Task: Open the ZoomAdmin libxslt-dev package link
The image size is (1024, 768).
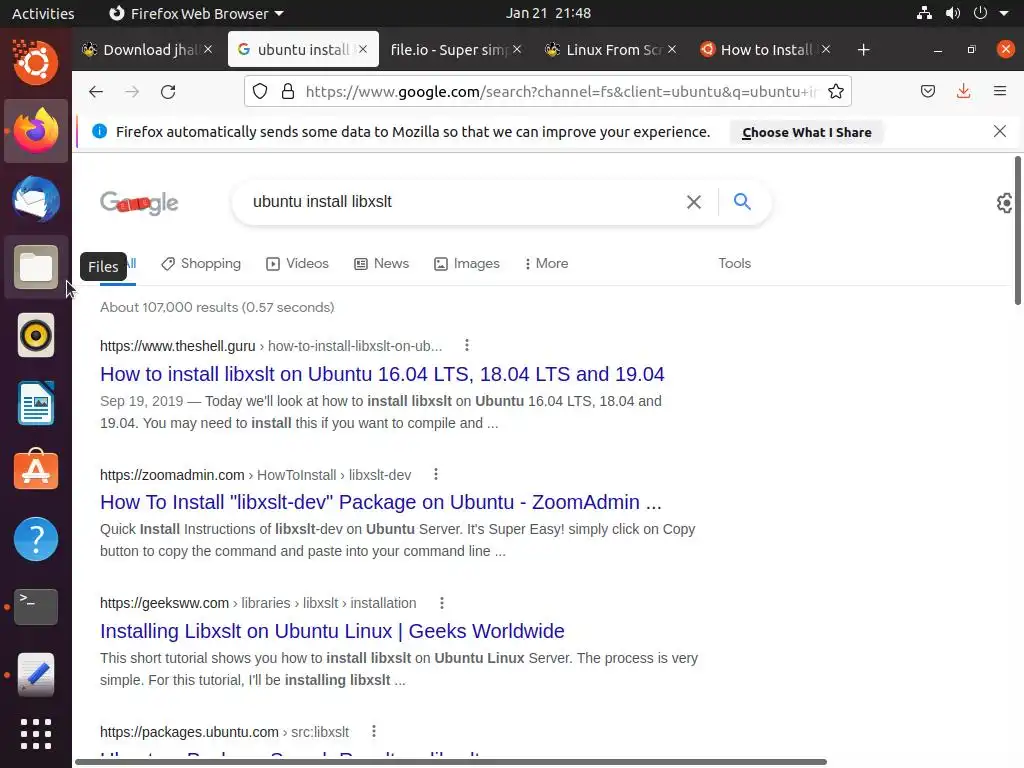Action: pos(381,502)
